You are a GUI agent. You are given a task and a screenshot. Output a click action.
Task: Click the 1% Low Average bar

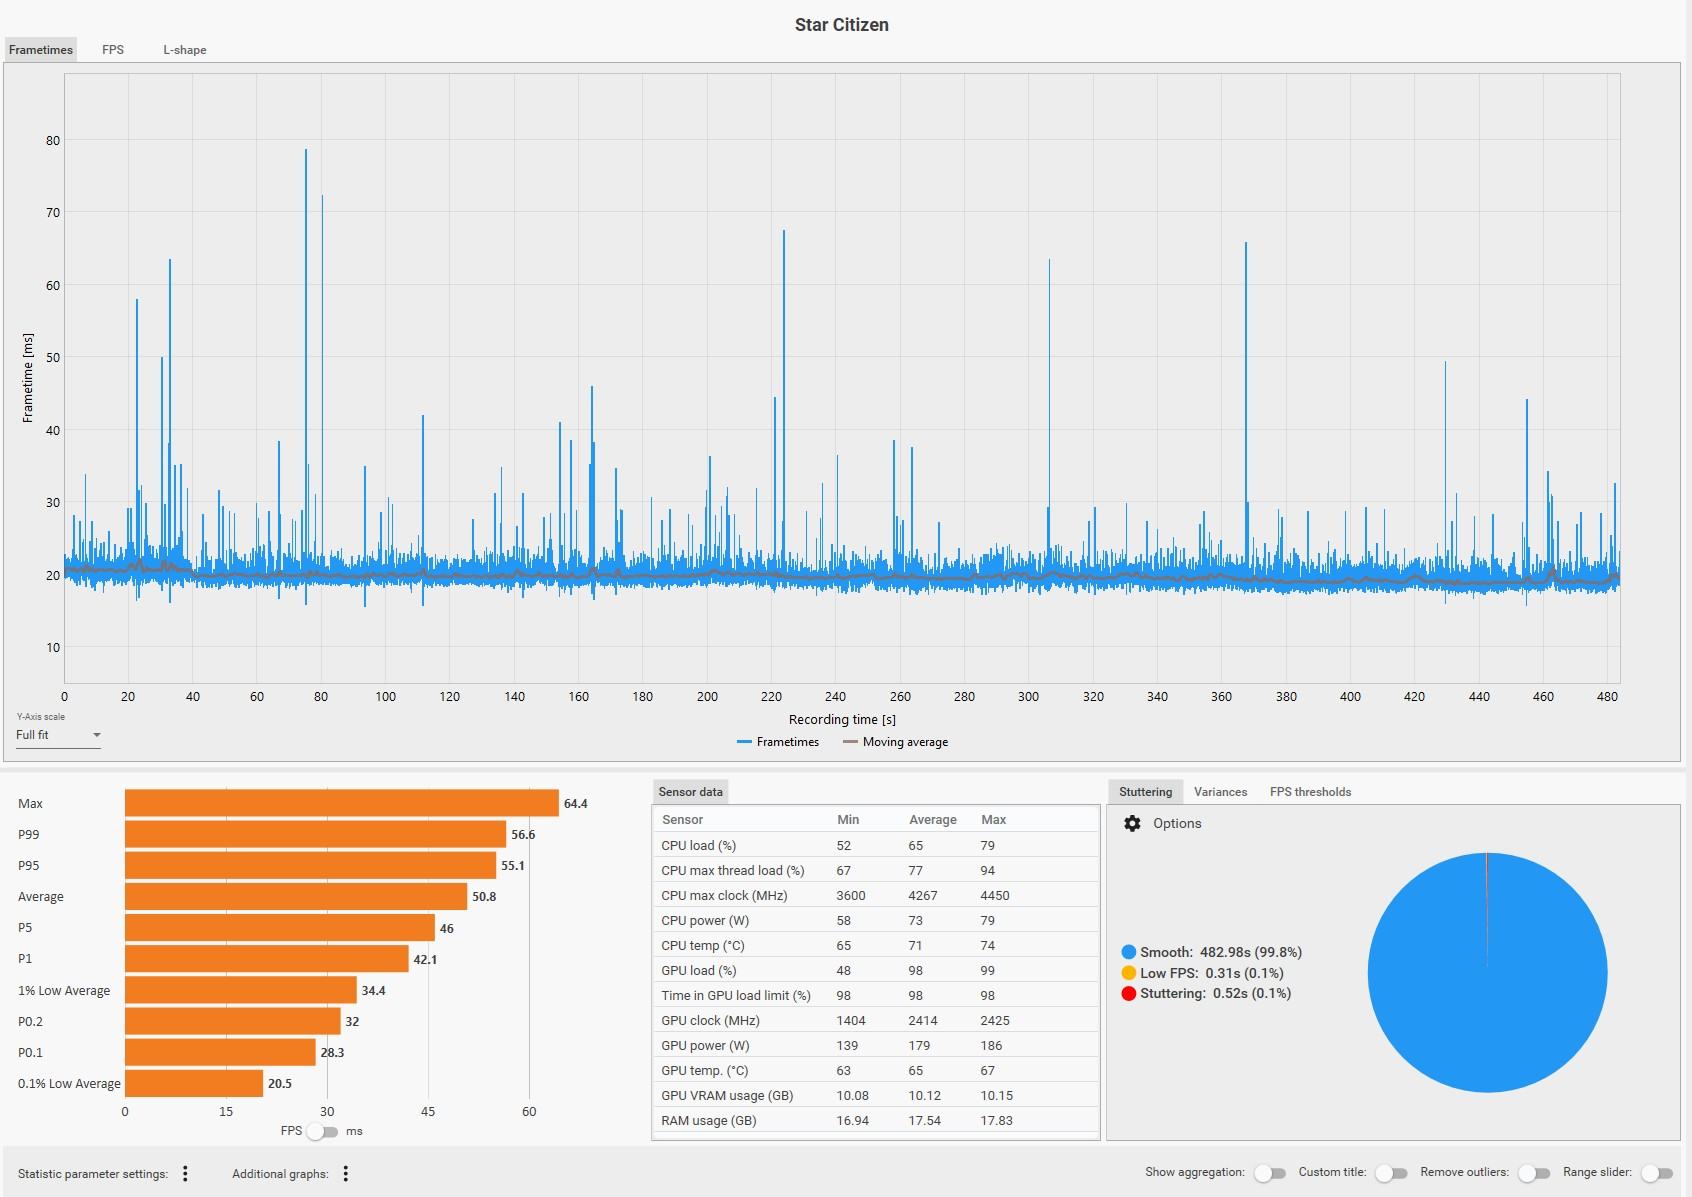click(241, 990)
